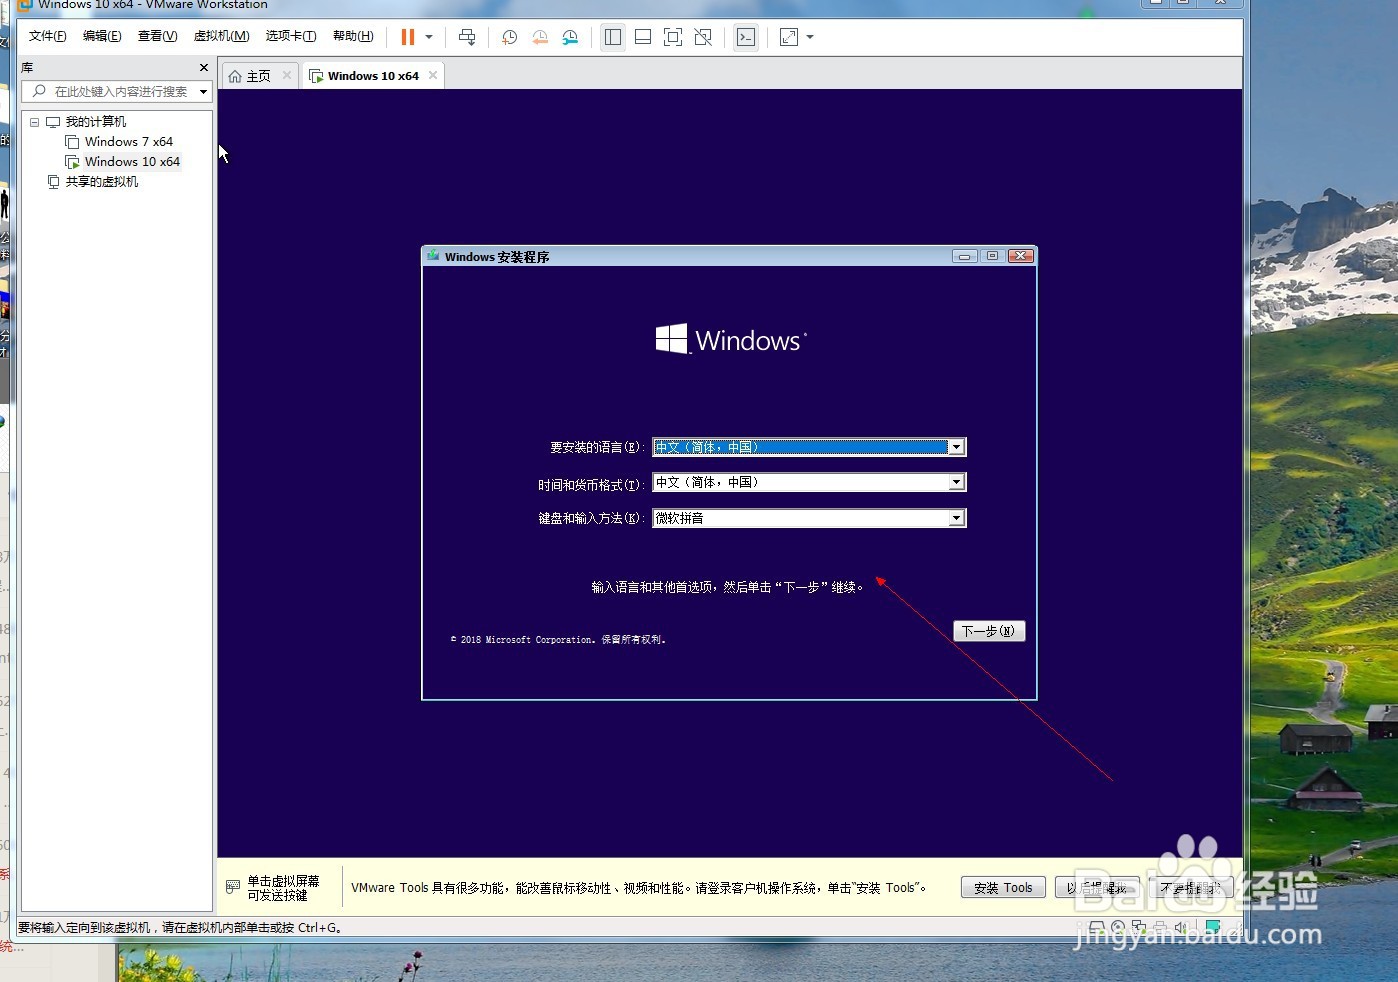The image size is (1398, 982).
Task: Select 我的计算机 in the library tree
Action: click(96, 122)
